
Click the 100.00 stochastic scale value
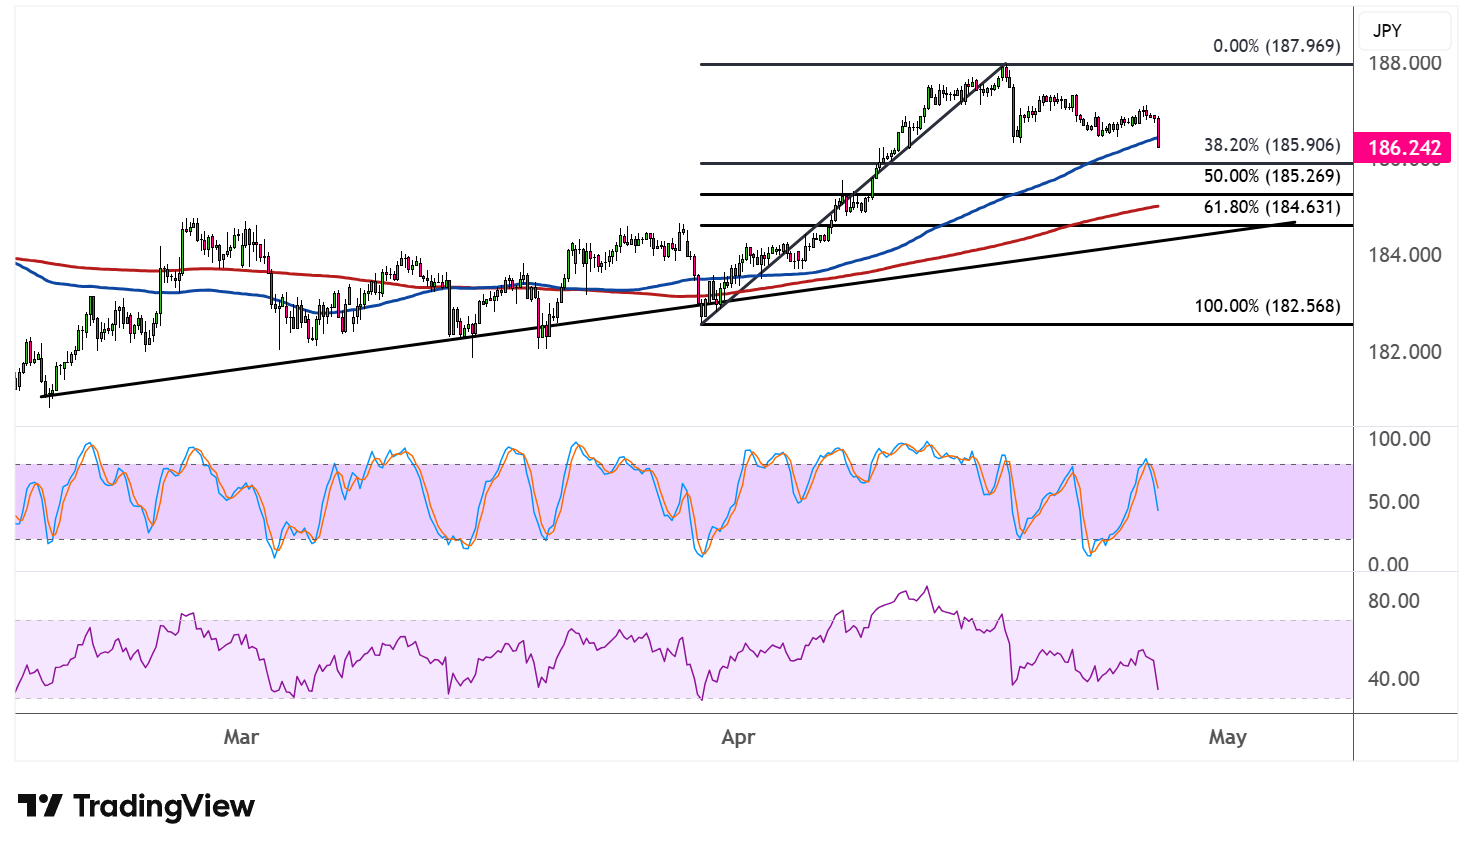[1399, 439]
